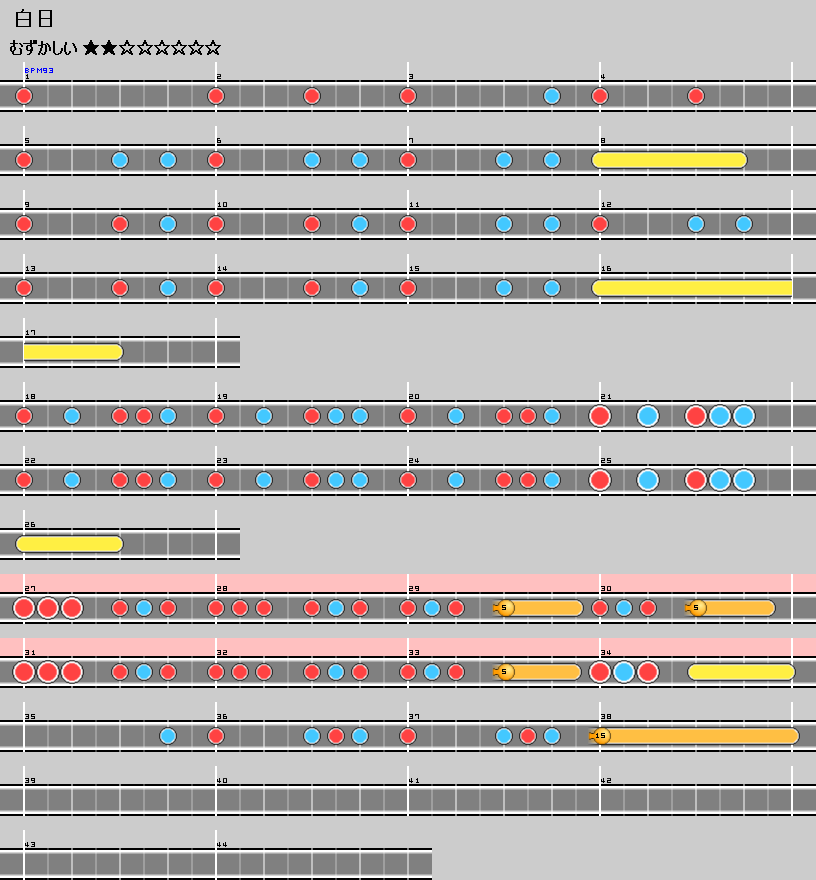The width and height of the screenshot is (816, 880).
Task: Select the yellow drumroll bar in measure 8
Action: 669,160
